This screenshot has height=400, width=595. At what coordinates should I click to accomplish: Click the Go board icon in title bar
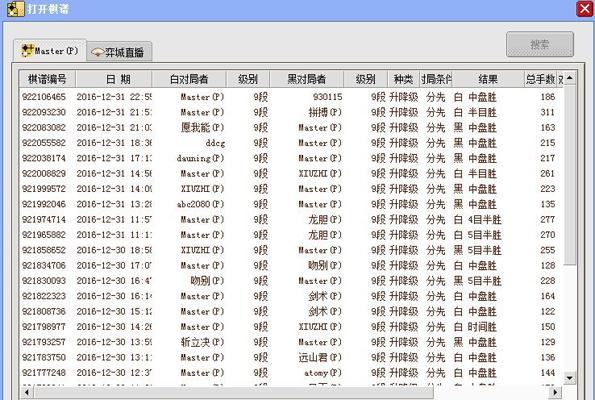(x=15, y=9)
